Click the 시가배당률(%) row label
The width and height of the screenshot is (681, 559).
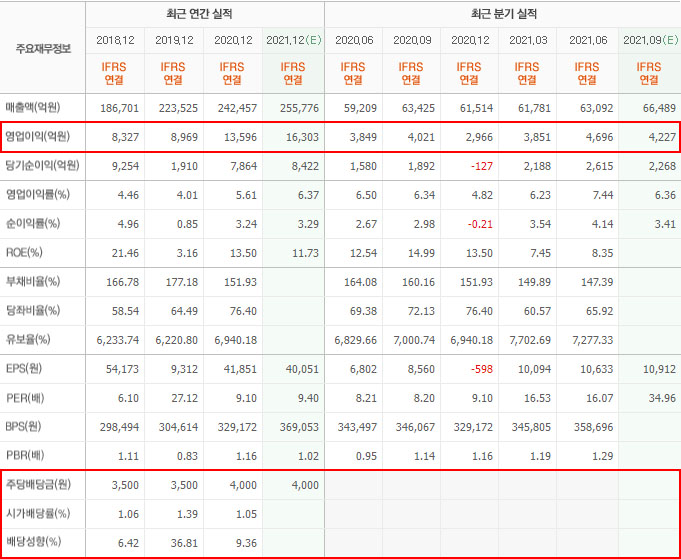pos(38,514)
